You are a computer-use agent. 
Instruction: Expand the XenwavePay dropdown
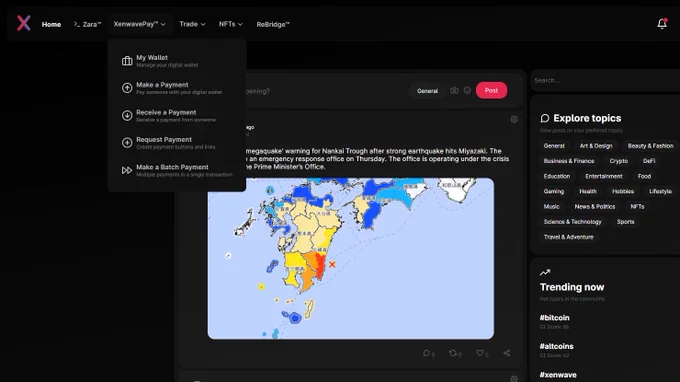point(139,24)
